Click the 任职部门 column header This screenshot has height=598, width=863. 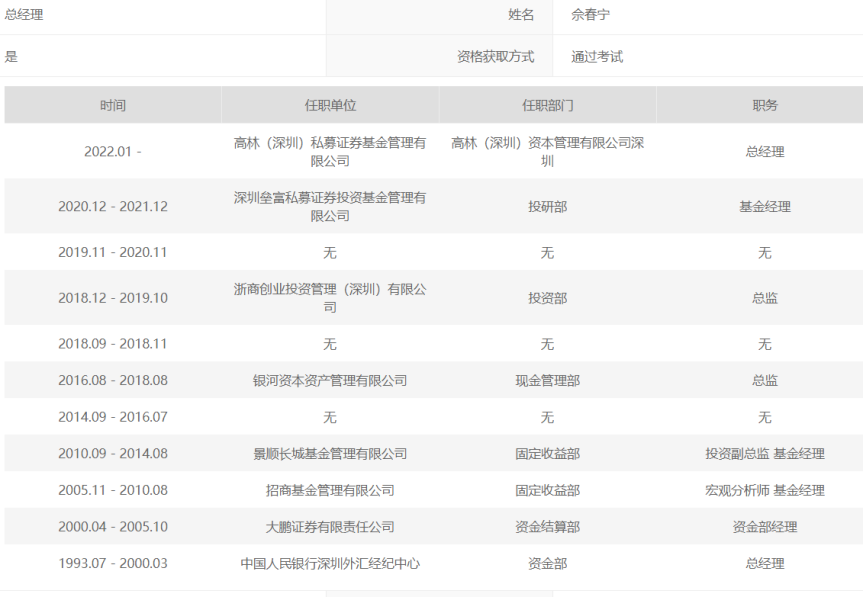[548, 105]
